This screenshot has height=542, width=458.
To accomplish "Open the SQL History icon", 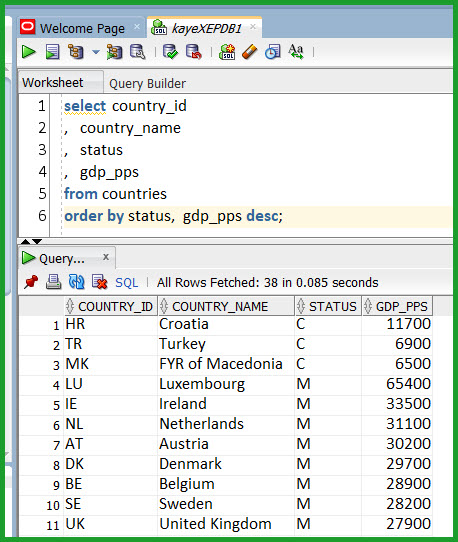I will [273, 52].
